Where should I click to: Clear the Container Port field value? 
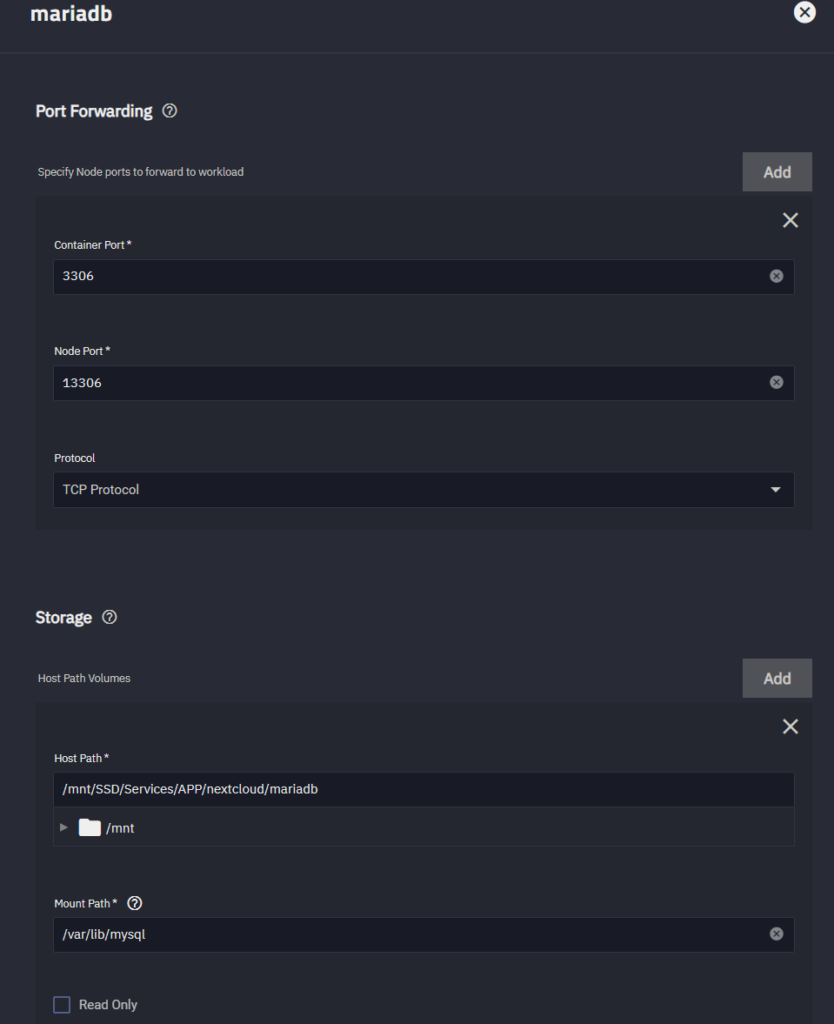pyautogui.click(x=776, y=276)
